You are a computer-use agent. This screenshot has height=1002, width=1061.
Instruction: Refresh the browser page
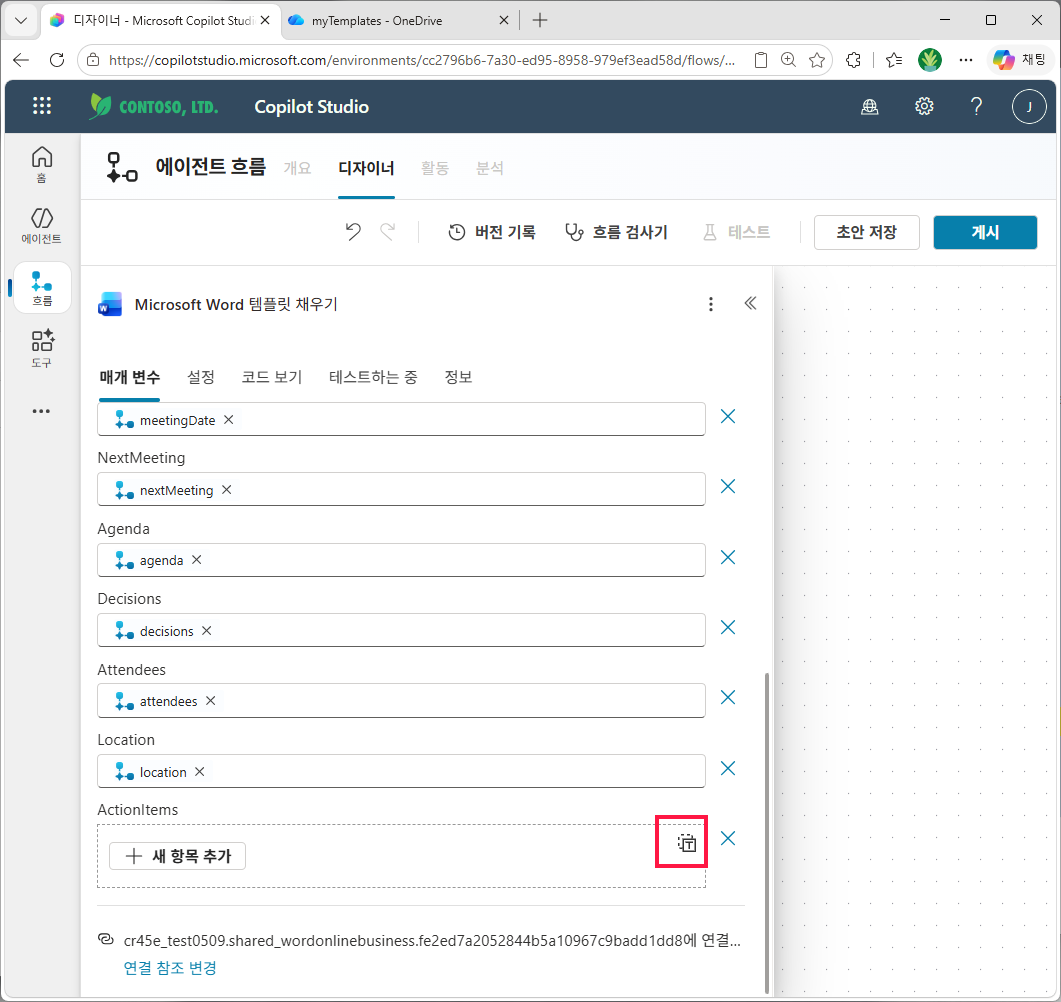[x=57, y=60]
